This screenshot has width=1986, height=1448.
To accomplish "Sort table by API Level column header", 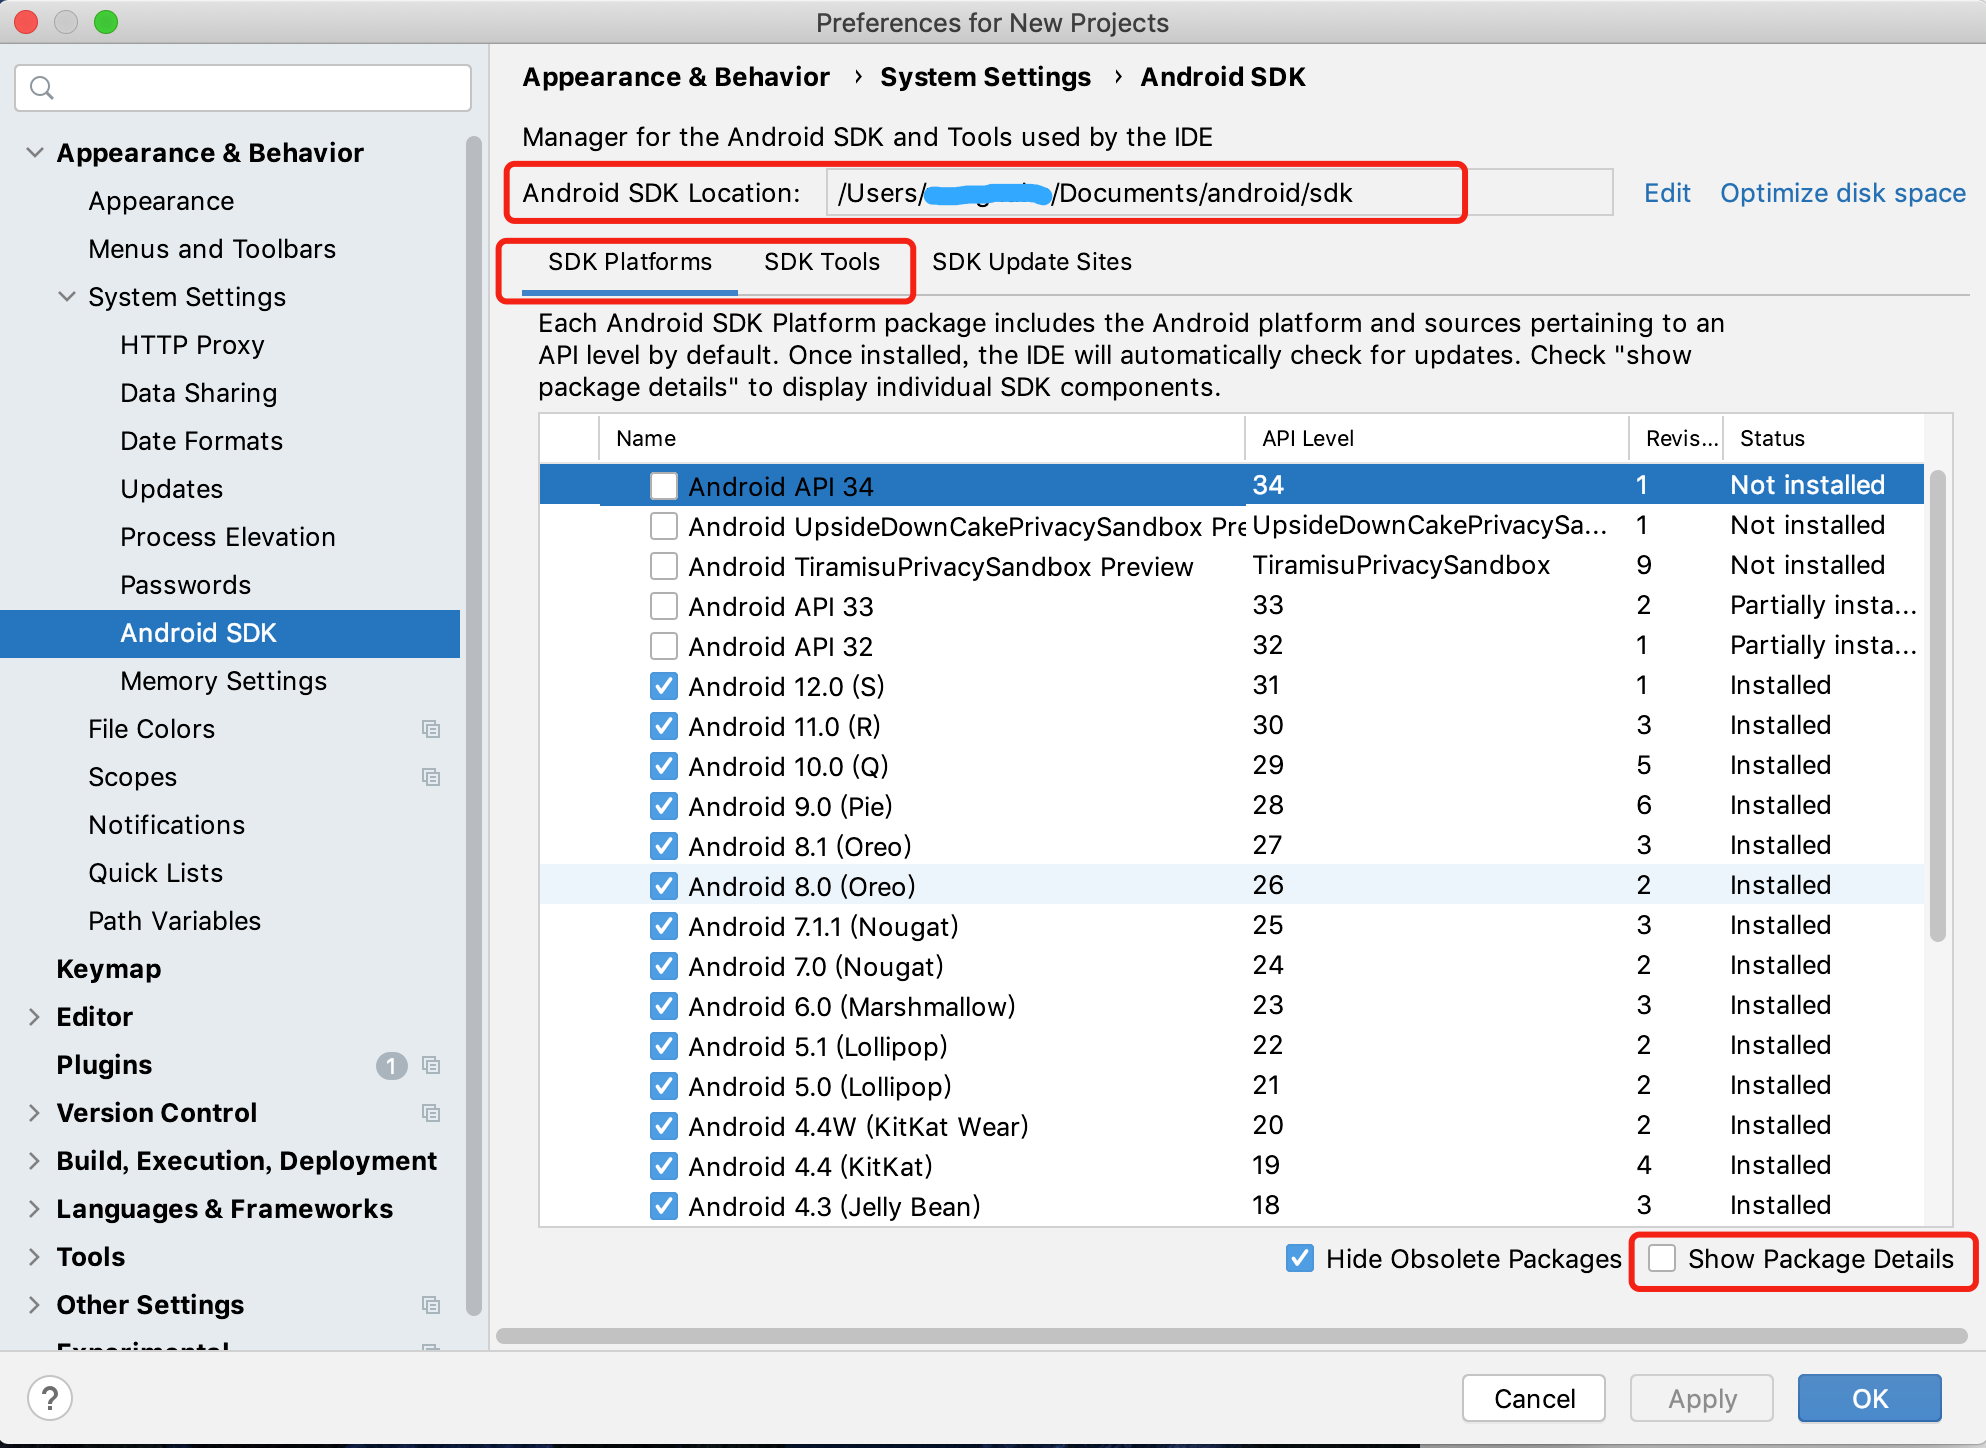I will click(x=1437, y=438).
